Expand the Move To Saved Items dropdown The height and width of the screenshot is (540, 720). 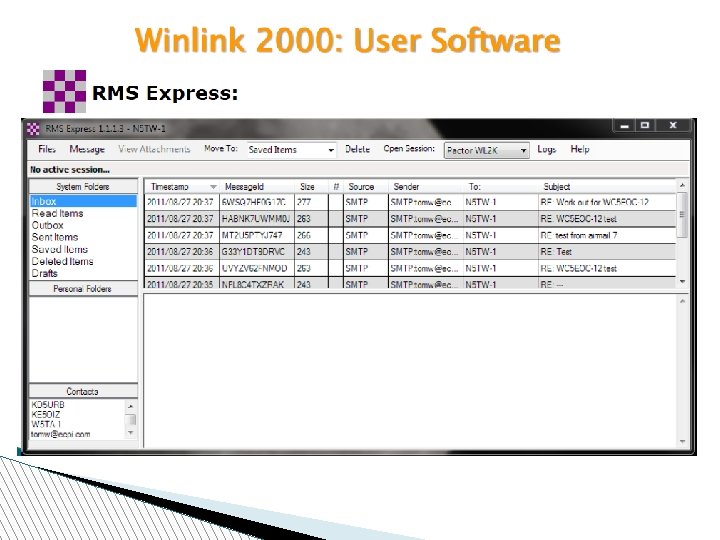pyautogui.click(x=331, y=150)
